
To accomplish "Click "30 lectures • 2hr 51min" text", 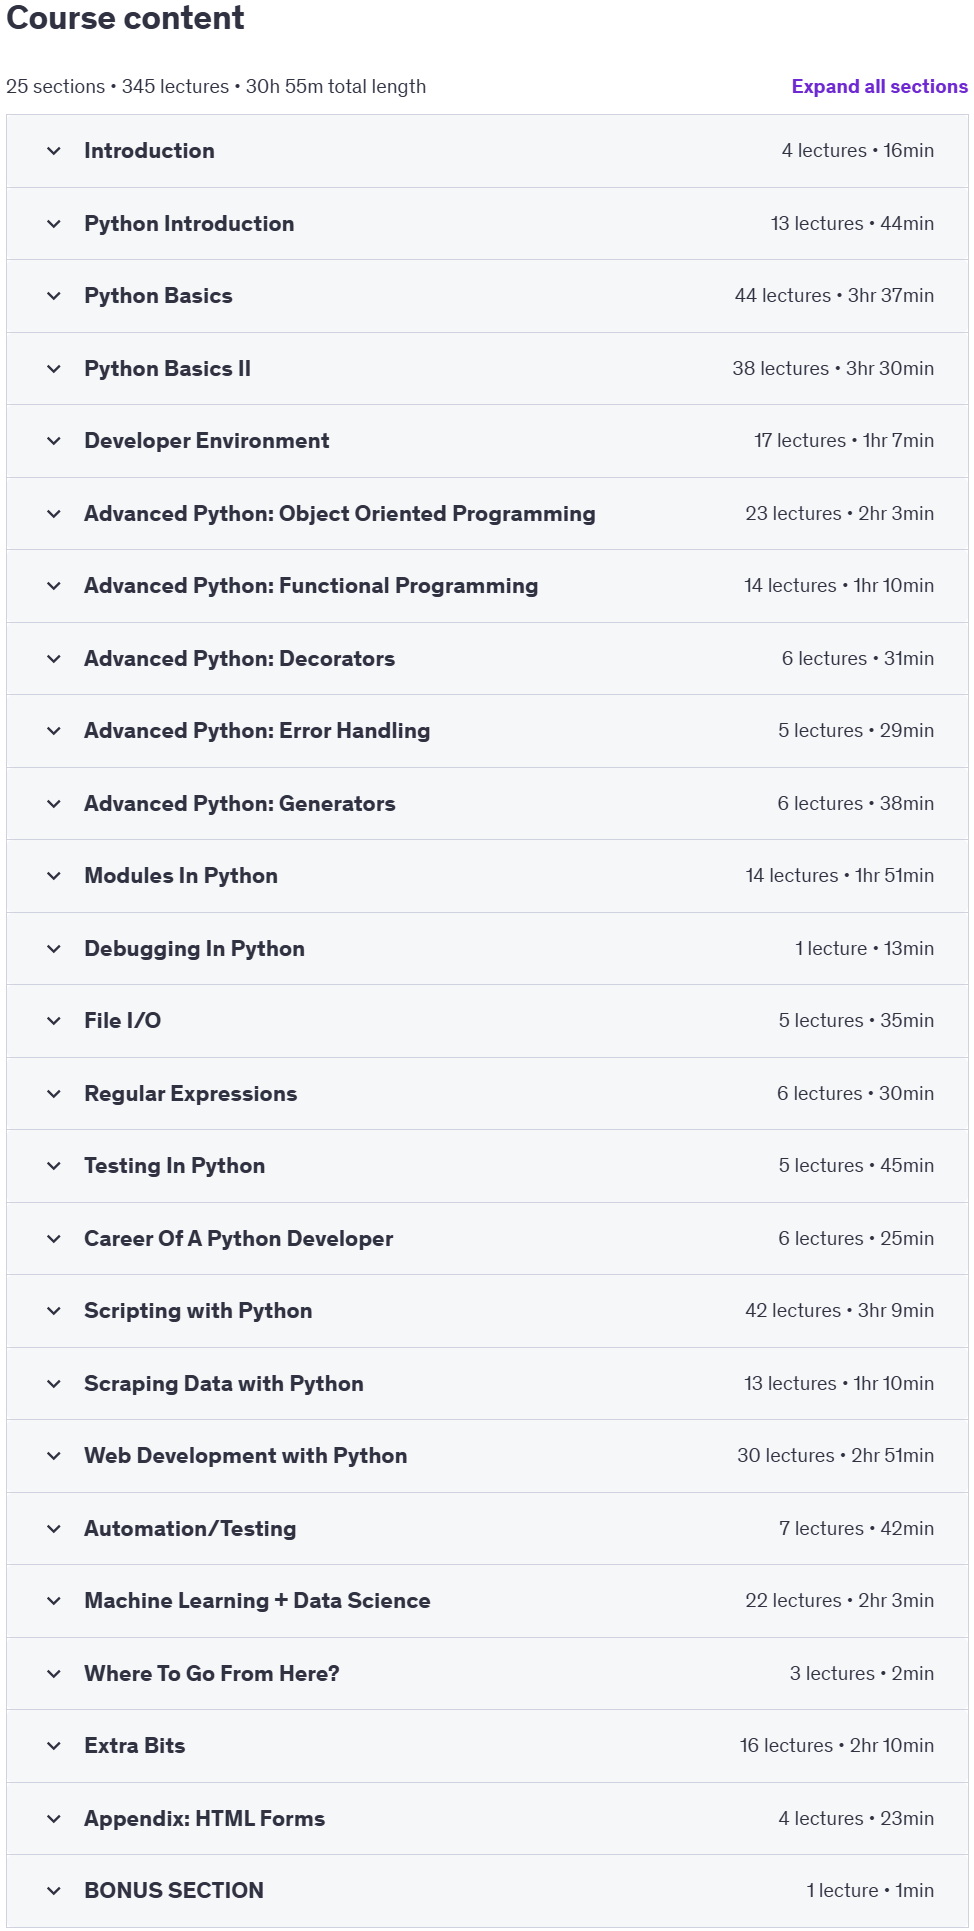I will pos(835,1456).
